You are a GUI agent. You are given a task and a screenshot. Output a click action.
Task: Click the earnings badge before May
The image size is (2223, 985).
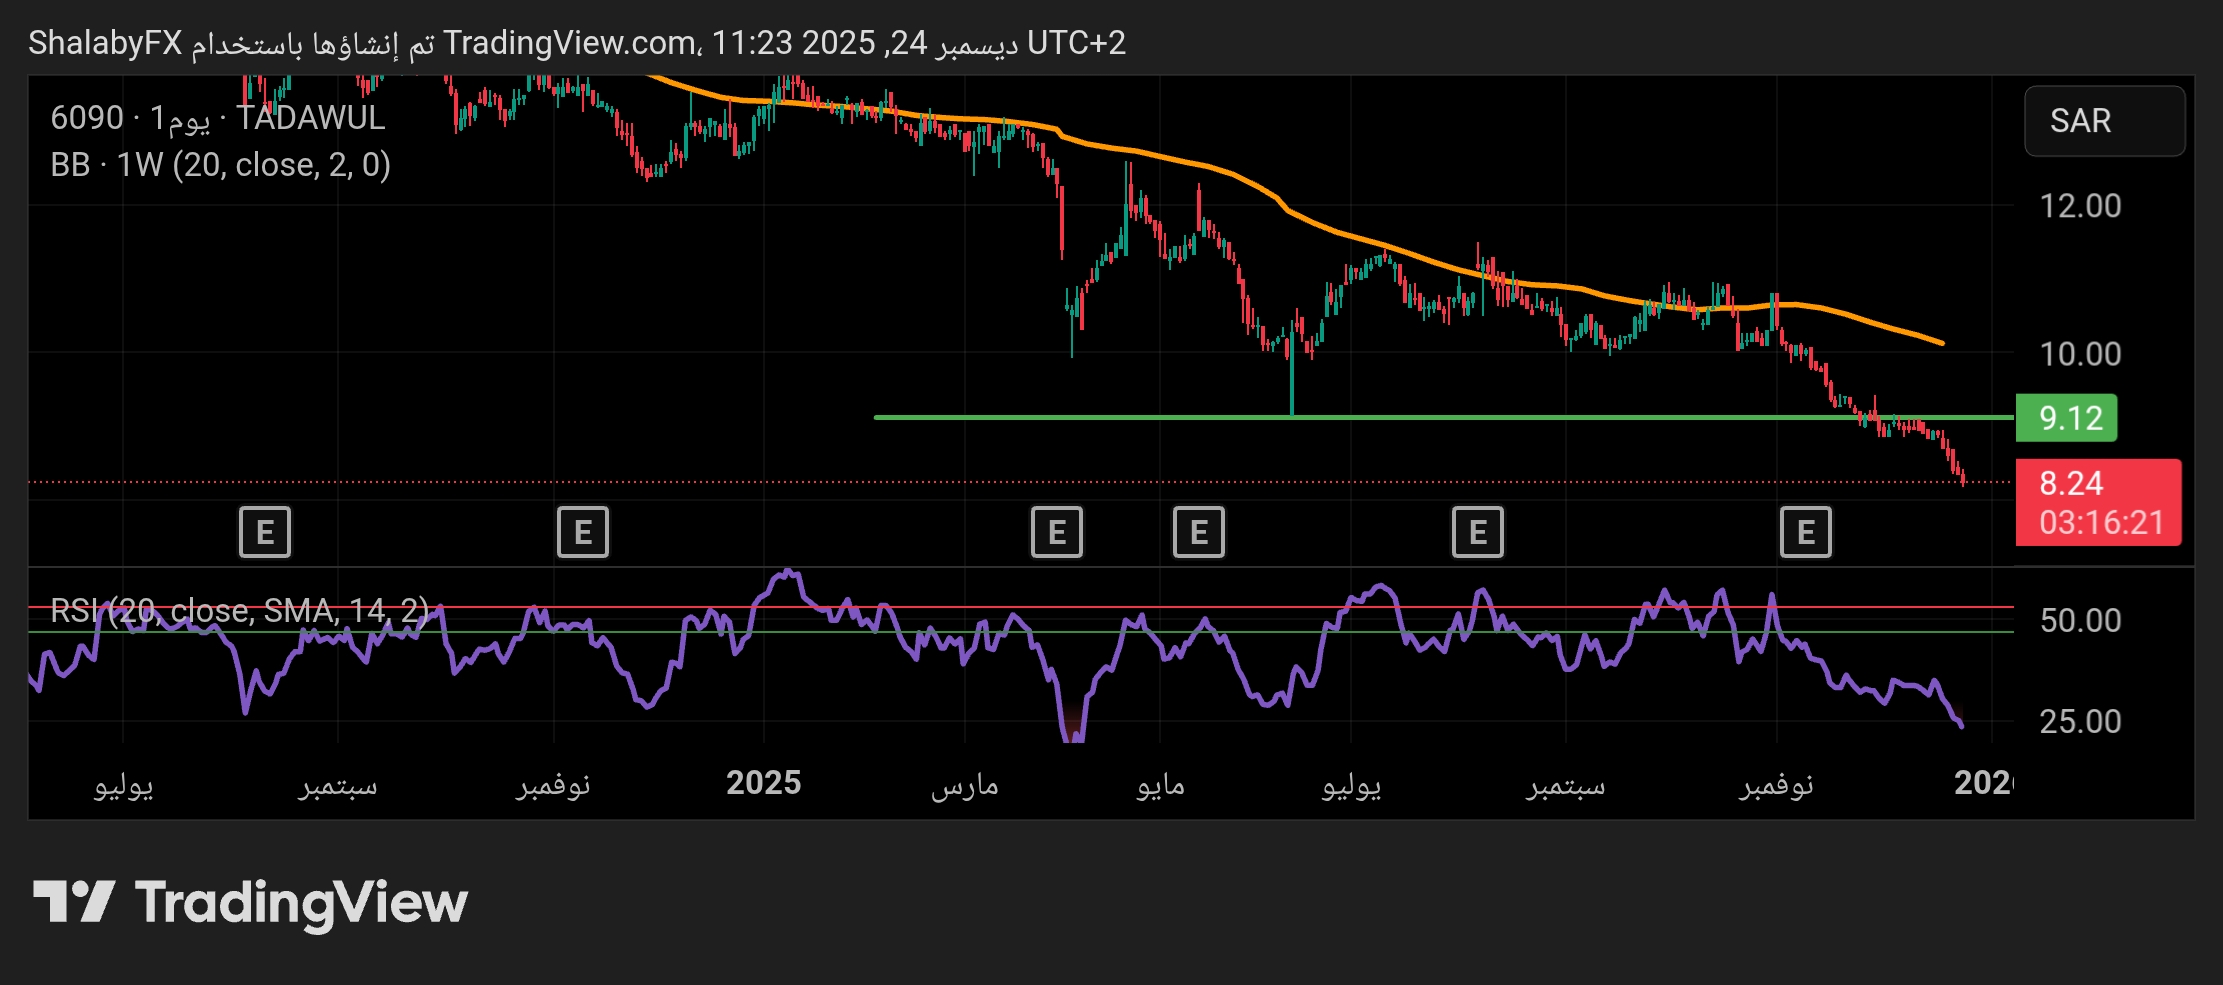tap(1198, 531)
